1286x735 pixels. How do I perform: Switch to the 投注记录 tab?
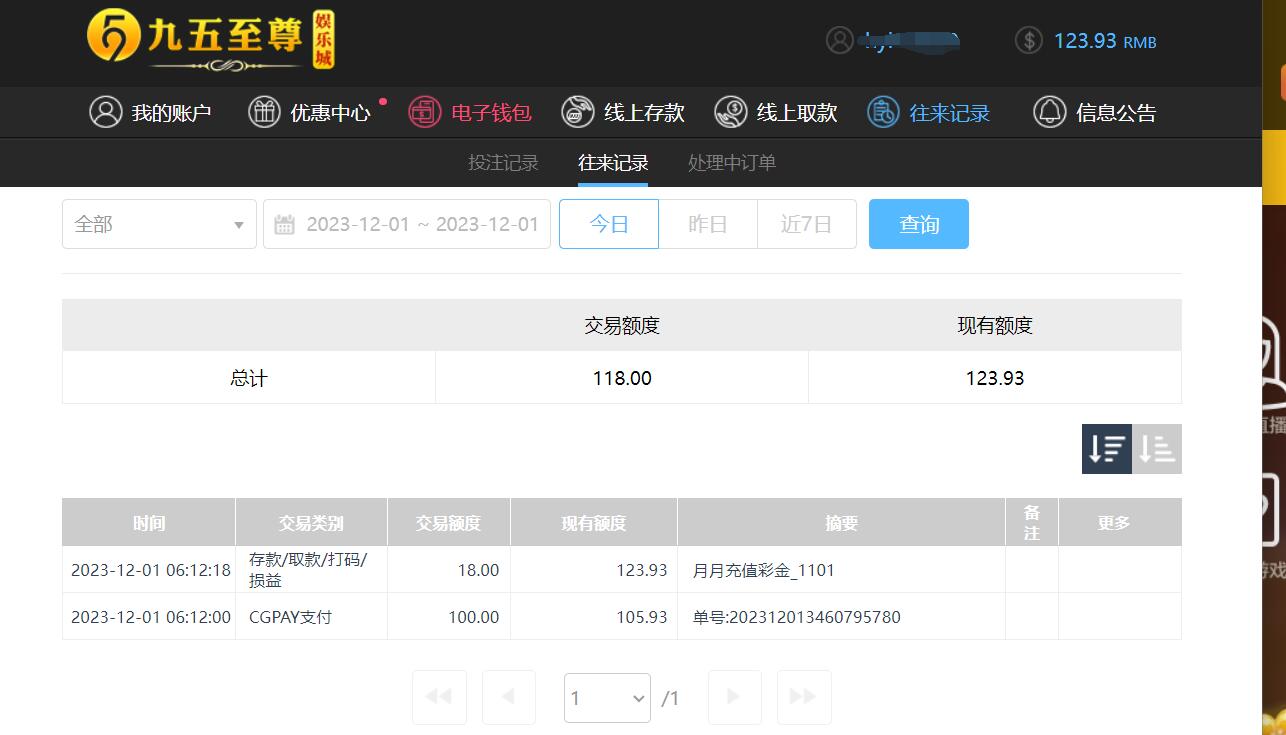tap(503, 163)
